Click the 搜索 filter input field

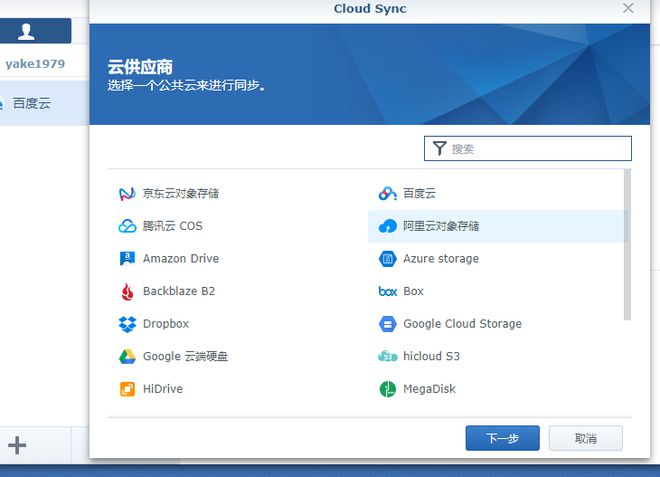pos(538,149)
